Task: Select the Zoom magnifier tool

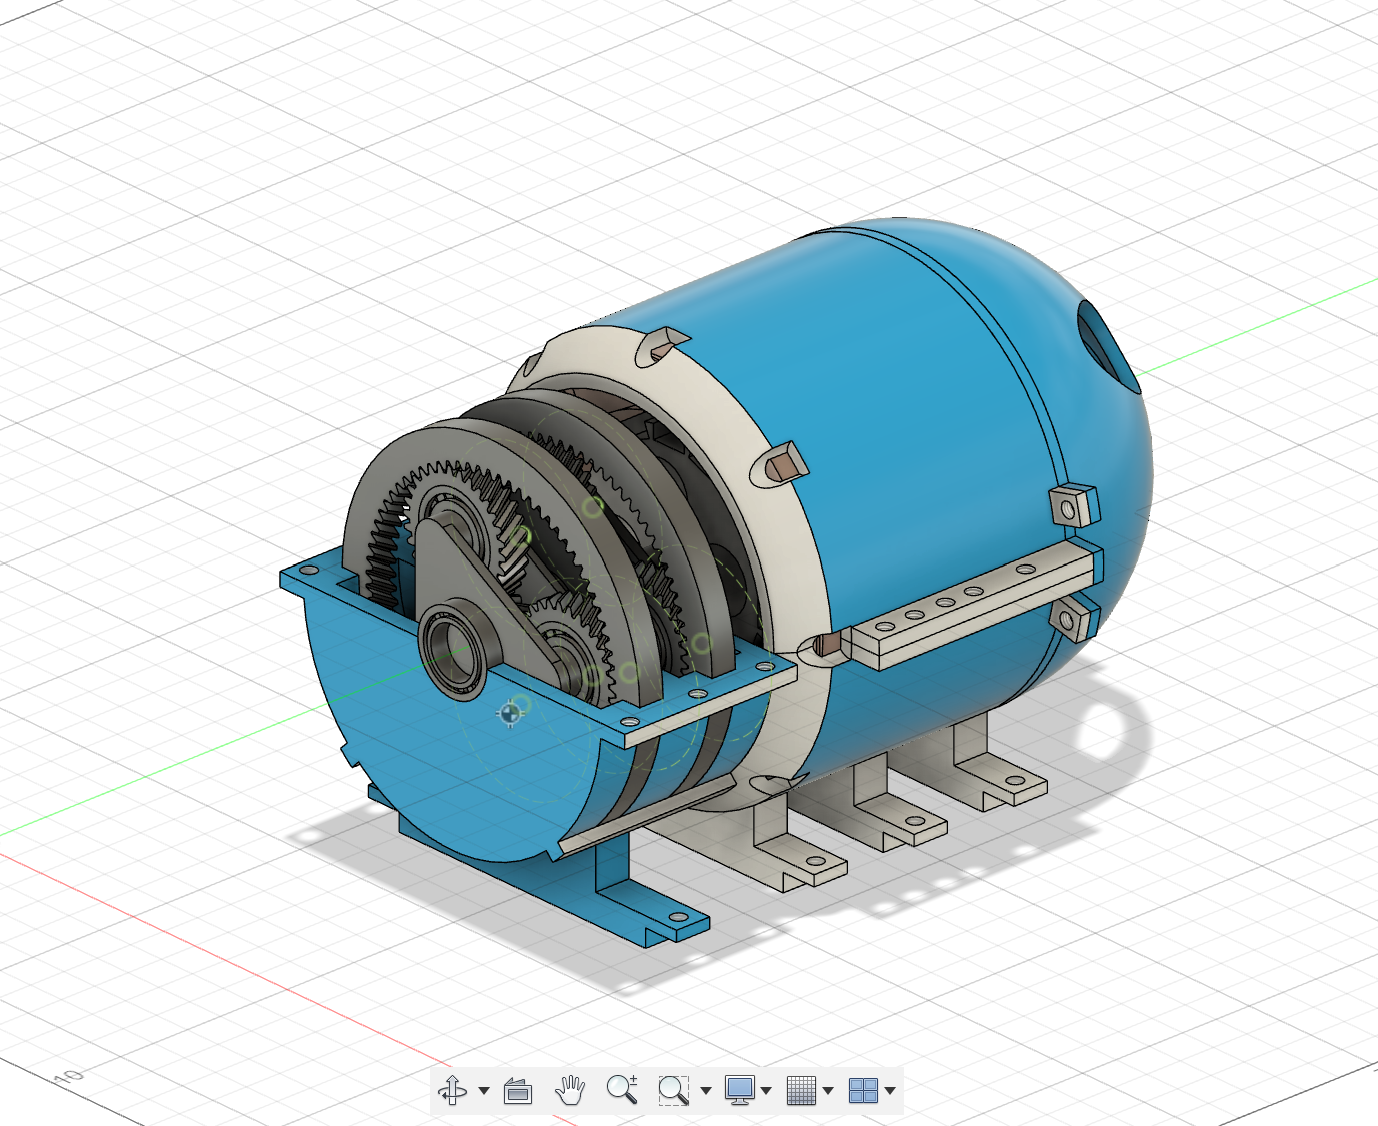Action: 622,1089
